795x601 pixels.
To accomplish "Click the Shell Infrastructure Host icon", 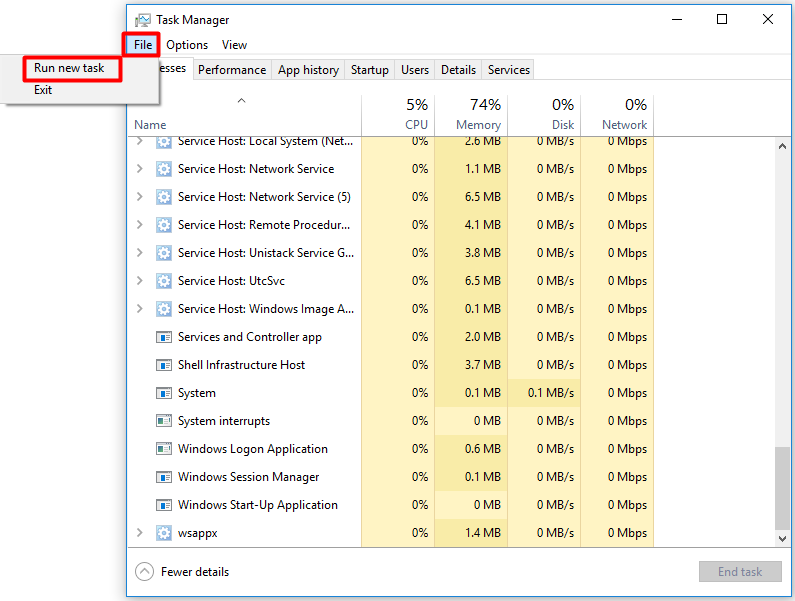I will [x=163, y=365].
